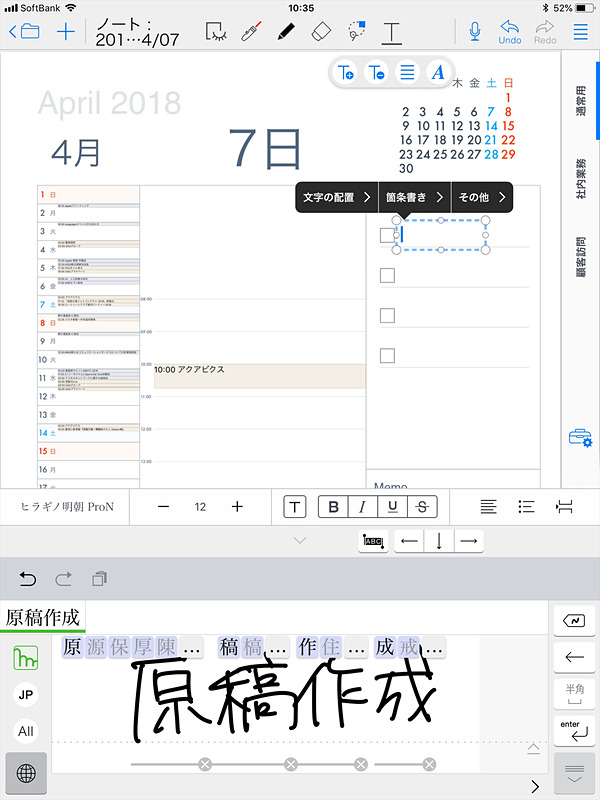Toggle underline formatting

[392, 507]
